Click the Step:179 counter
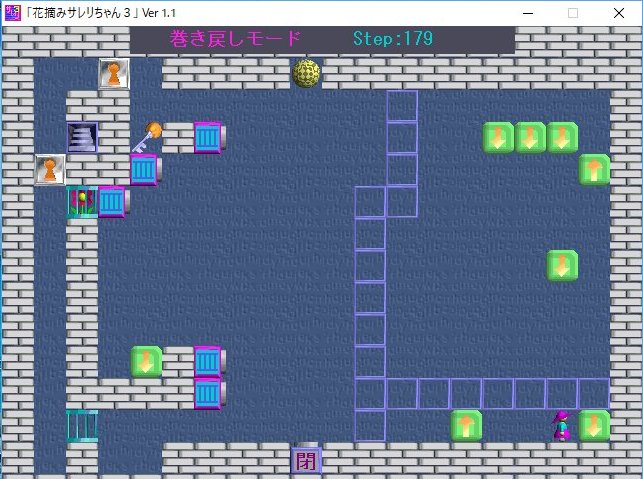This screenshot has height=479, width=643. (x=392, y=39)
